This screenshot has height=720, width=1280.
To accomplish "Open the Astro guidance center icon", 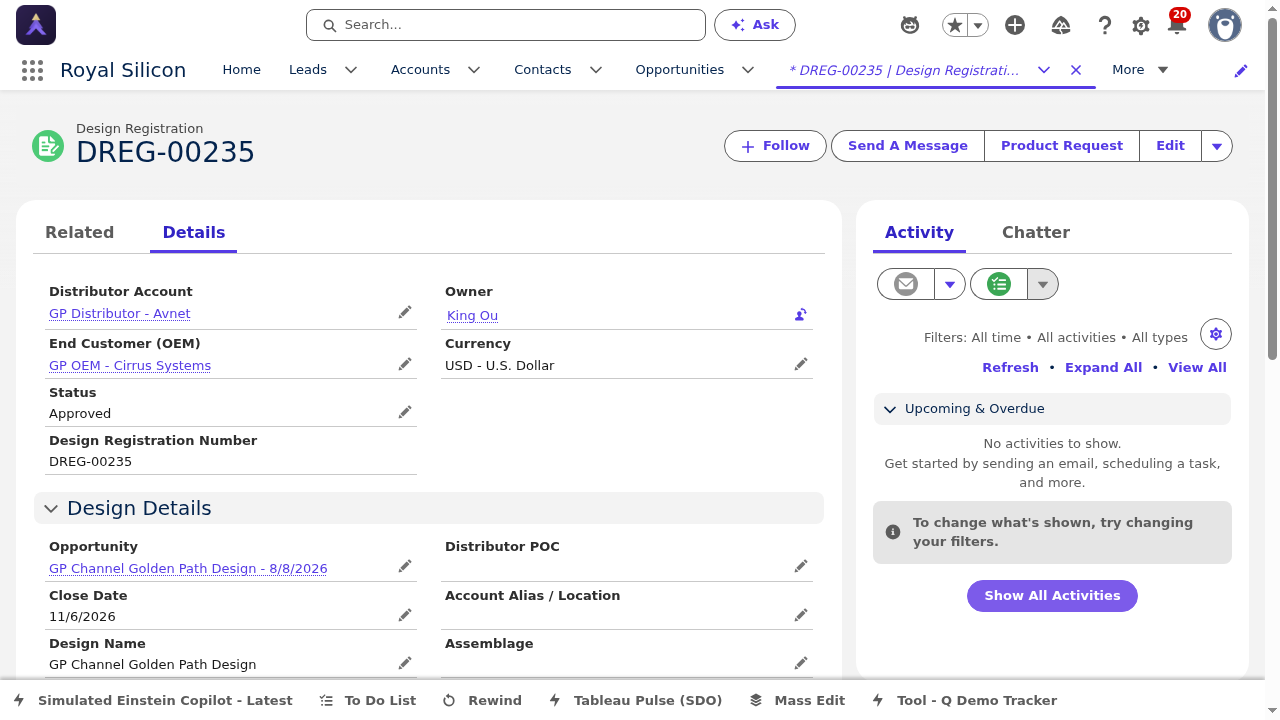I will (910, 25).
